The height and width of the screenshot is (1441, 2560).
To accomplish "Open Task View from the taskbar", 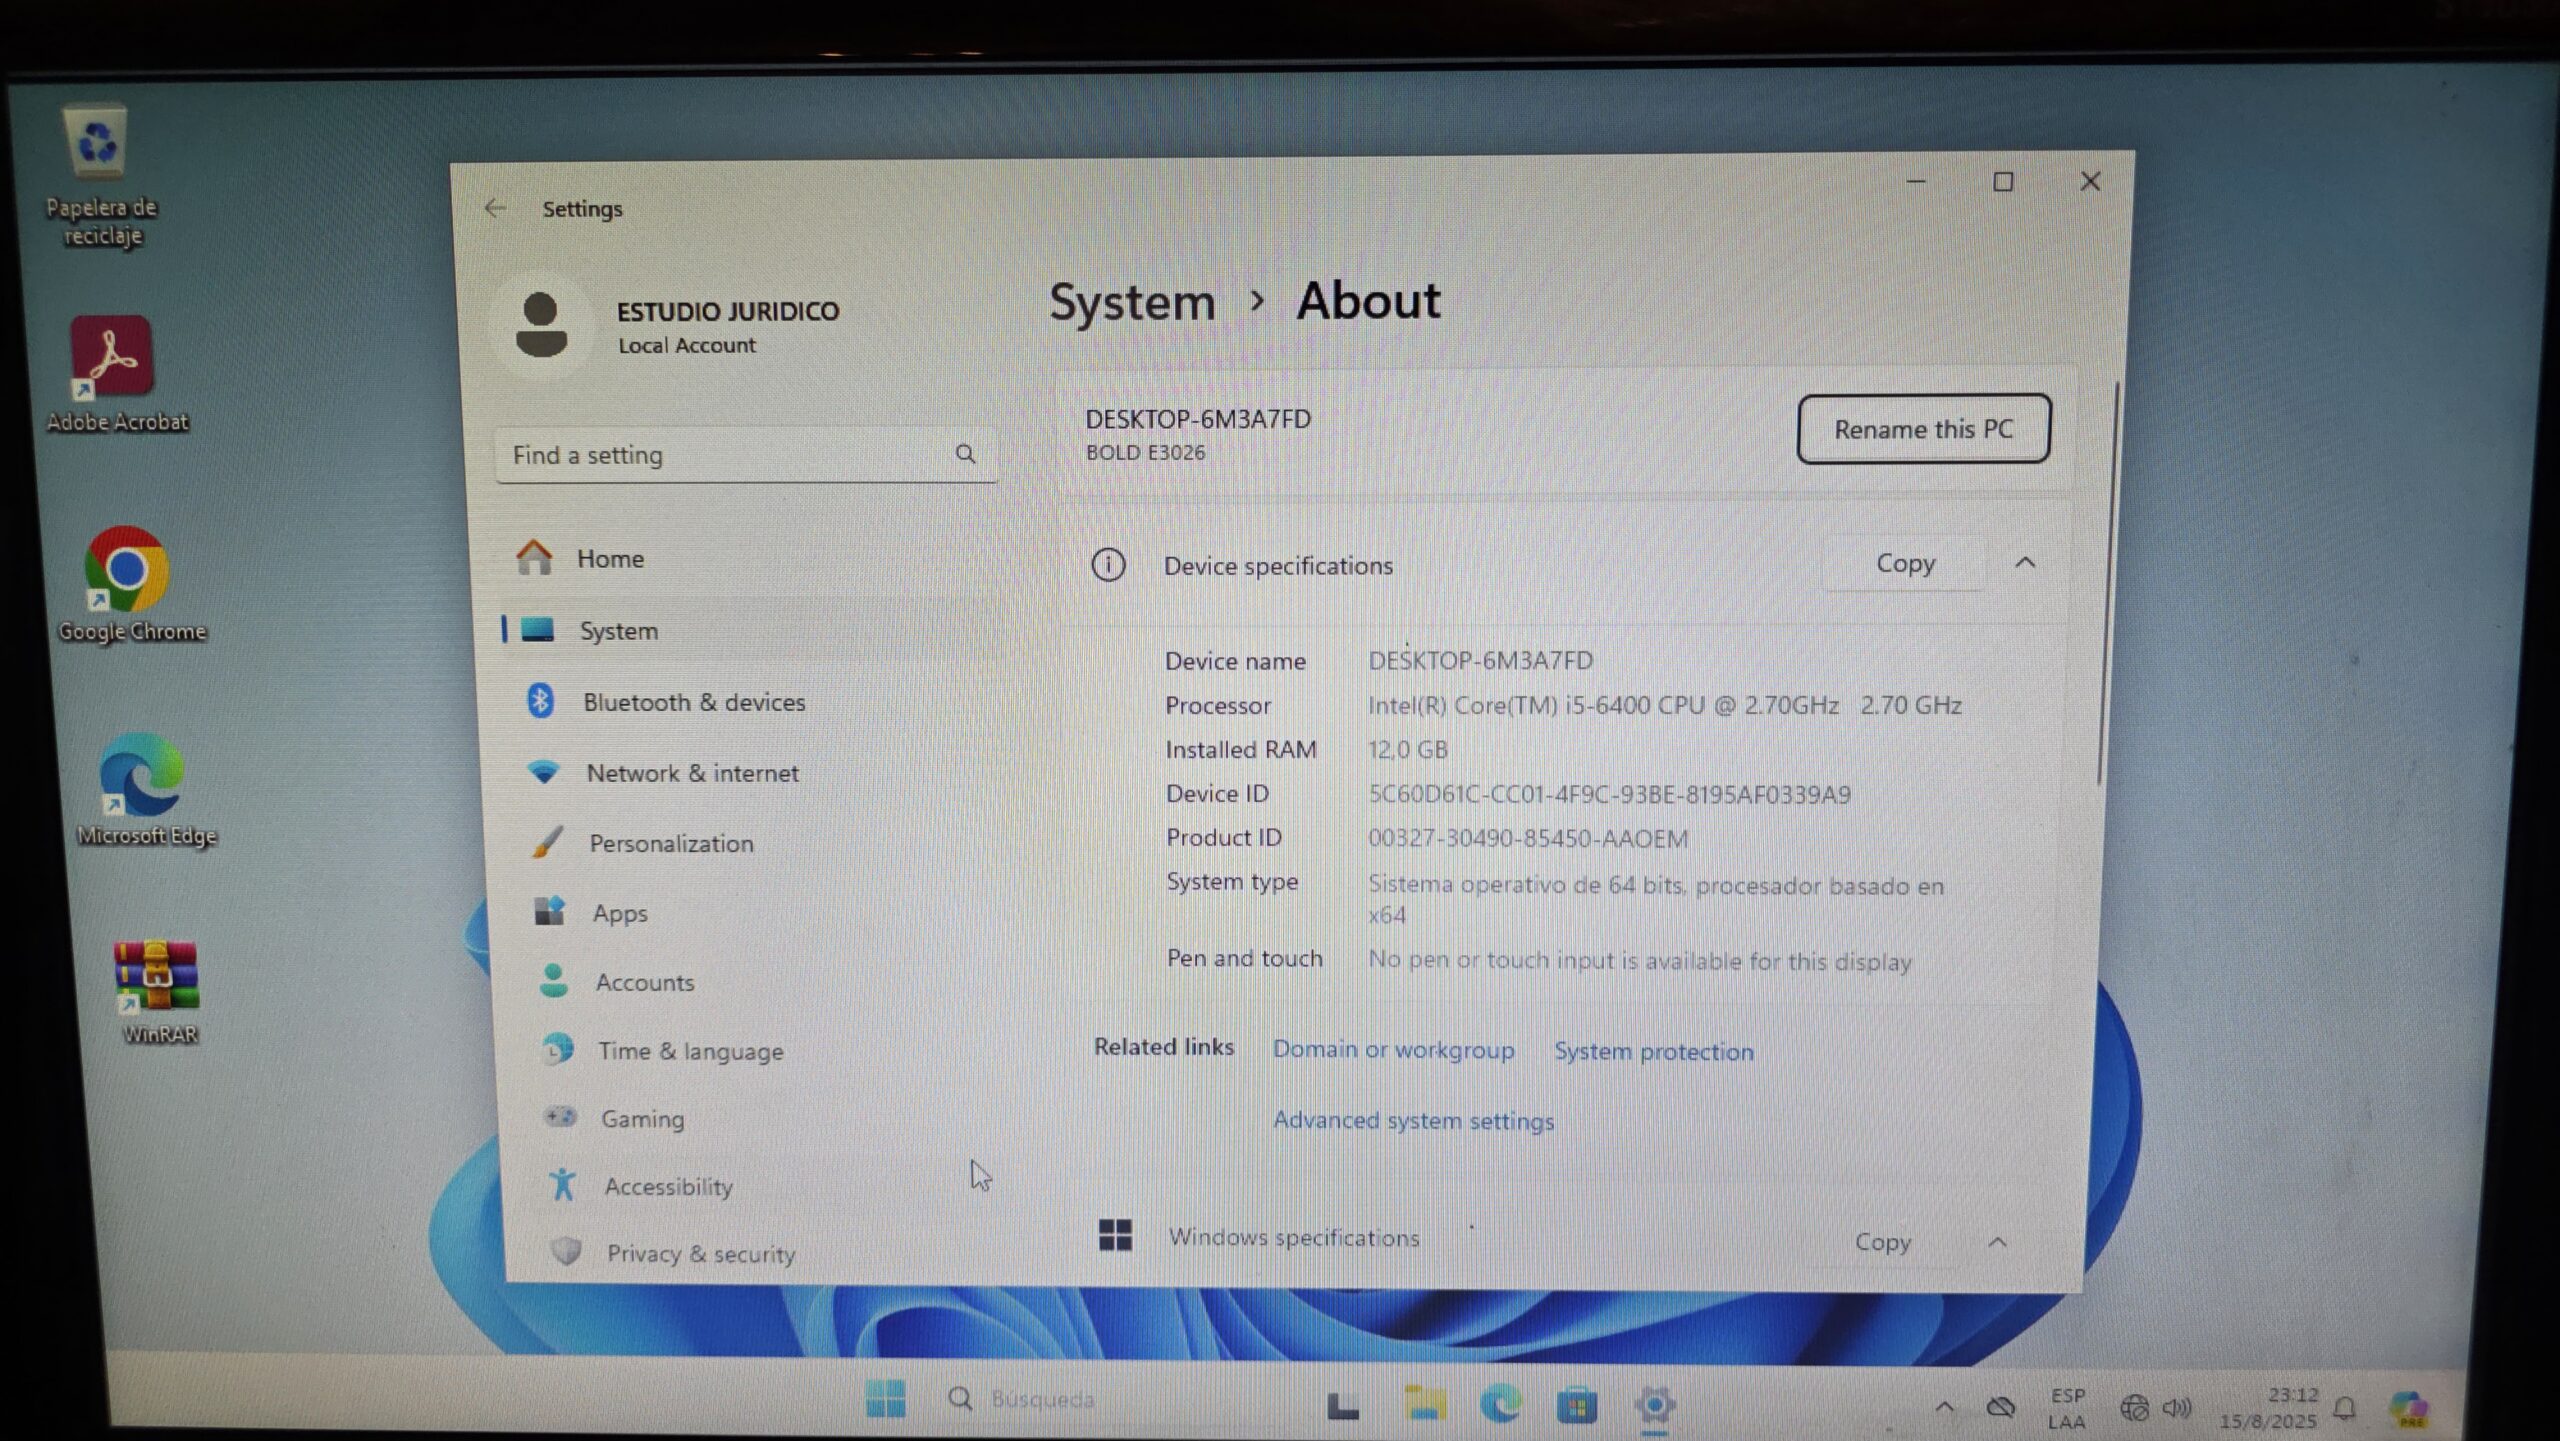I will click(x=1343, y=1405).
